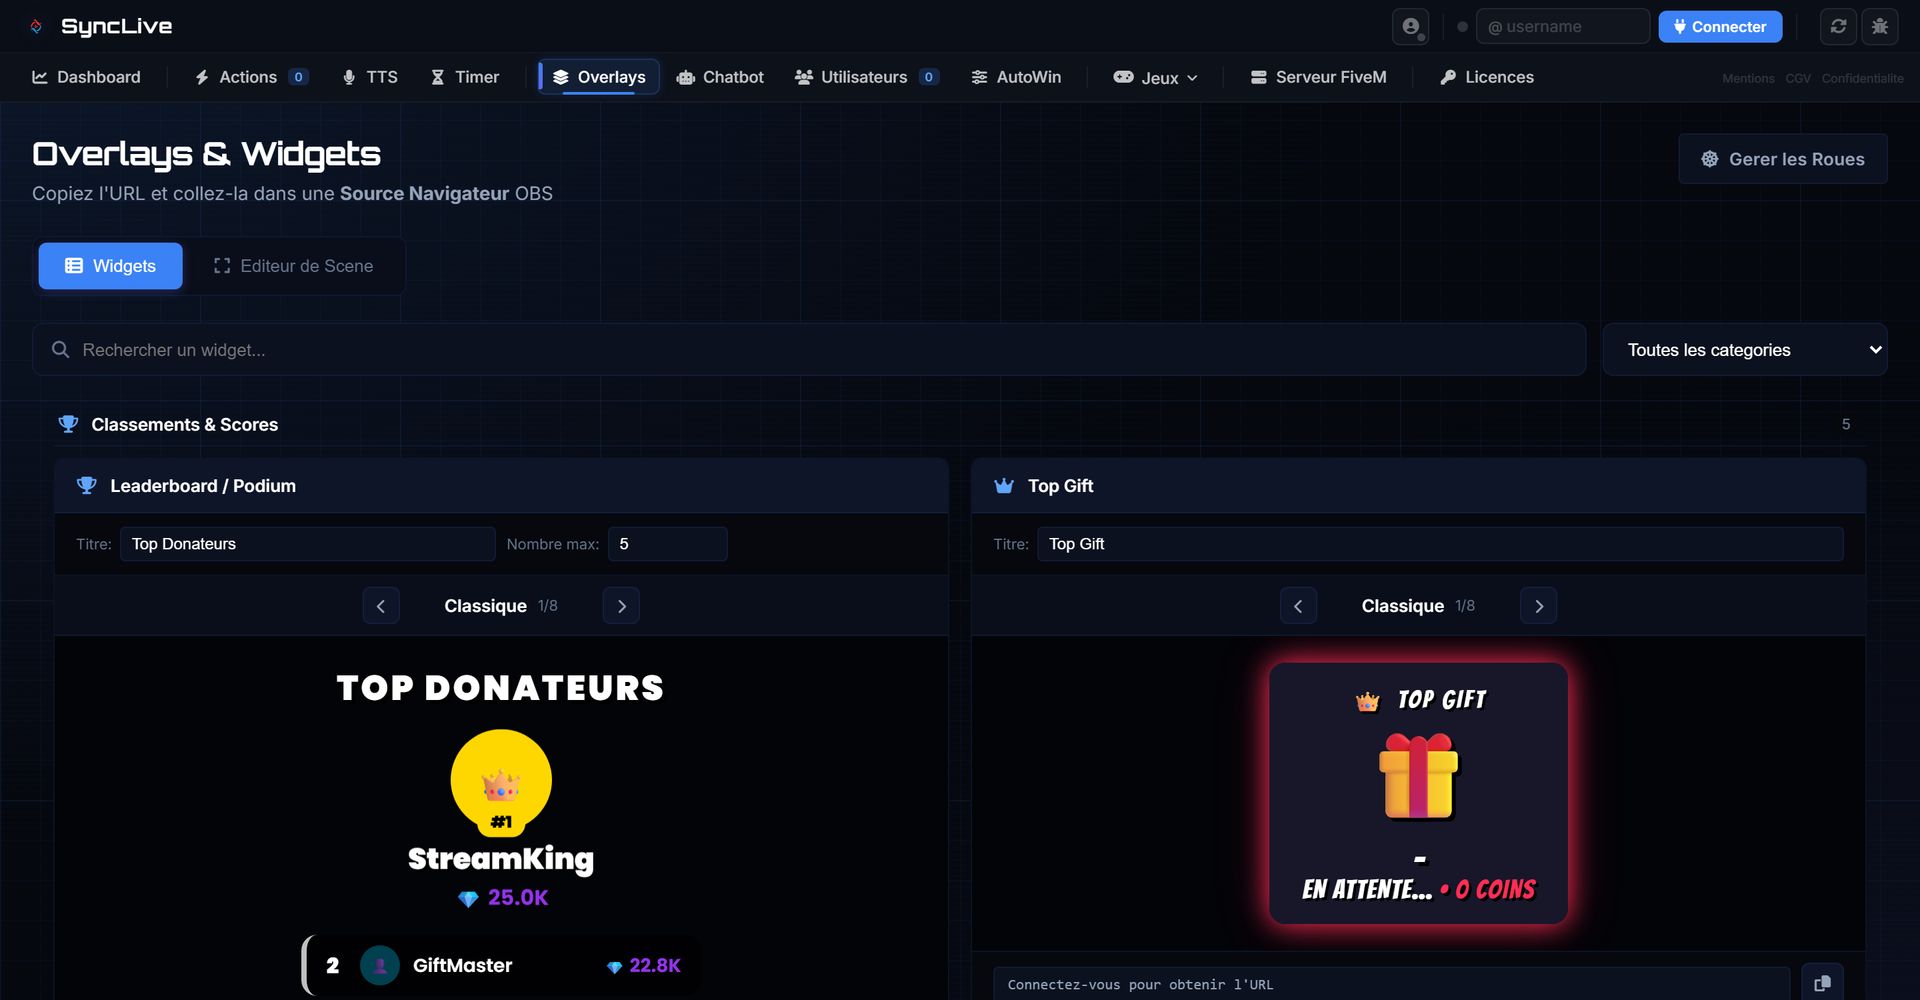Go to previous Top Gift style
Viewport: 1920px width, 1000px height.
coord(1298,606)
